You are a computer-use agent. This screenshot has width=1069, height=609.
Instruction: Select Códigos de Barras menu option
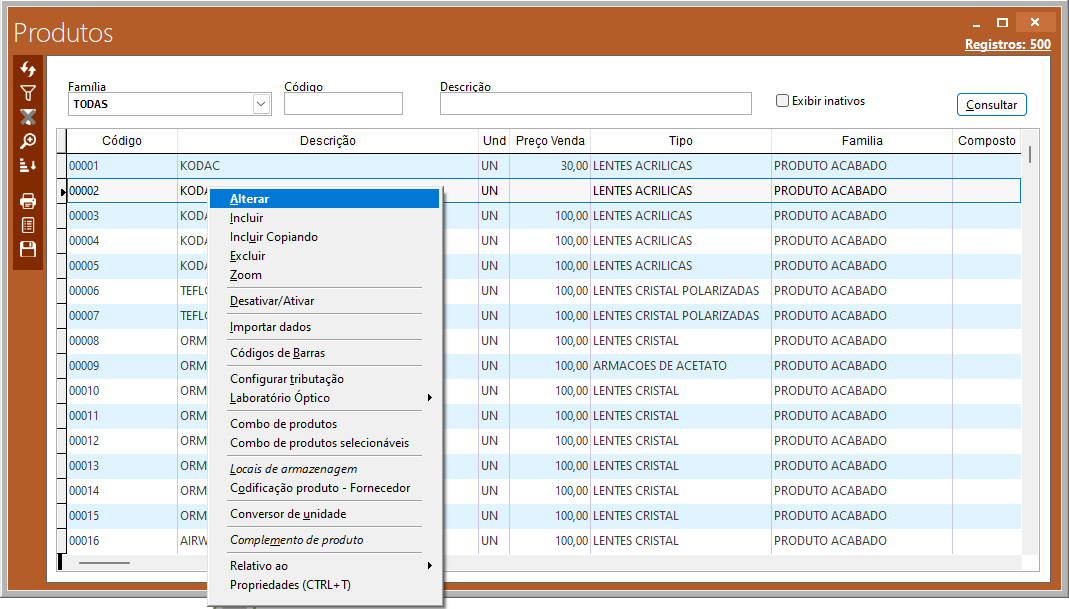pyautogui.click(x=277, y=353)
